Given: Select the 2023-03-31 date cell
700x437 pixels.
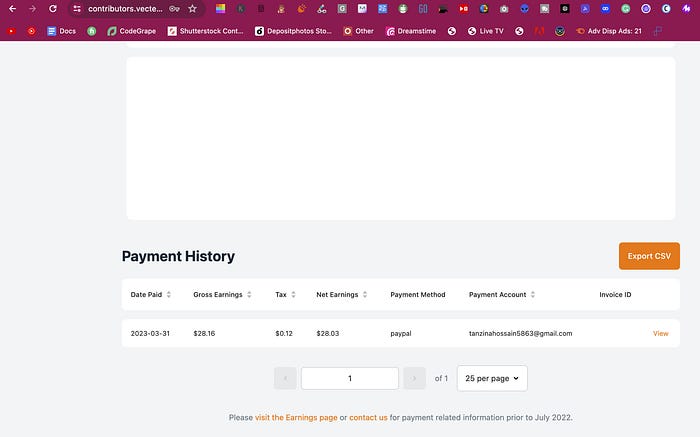Looking at the screenshot, I should (x=150, y=333).
